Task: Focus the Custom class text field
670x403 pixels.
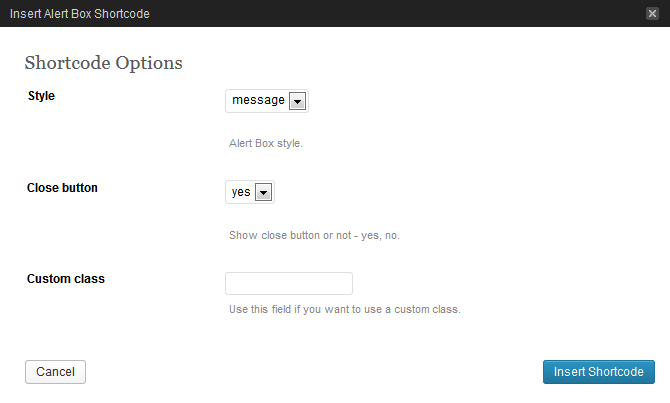Action: [x=289, y=283]
